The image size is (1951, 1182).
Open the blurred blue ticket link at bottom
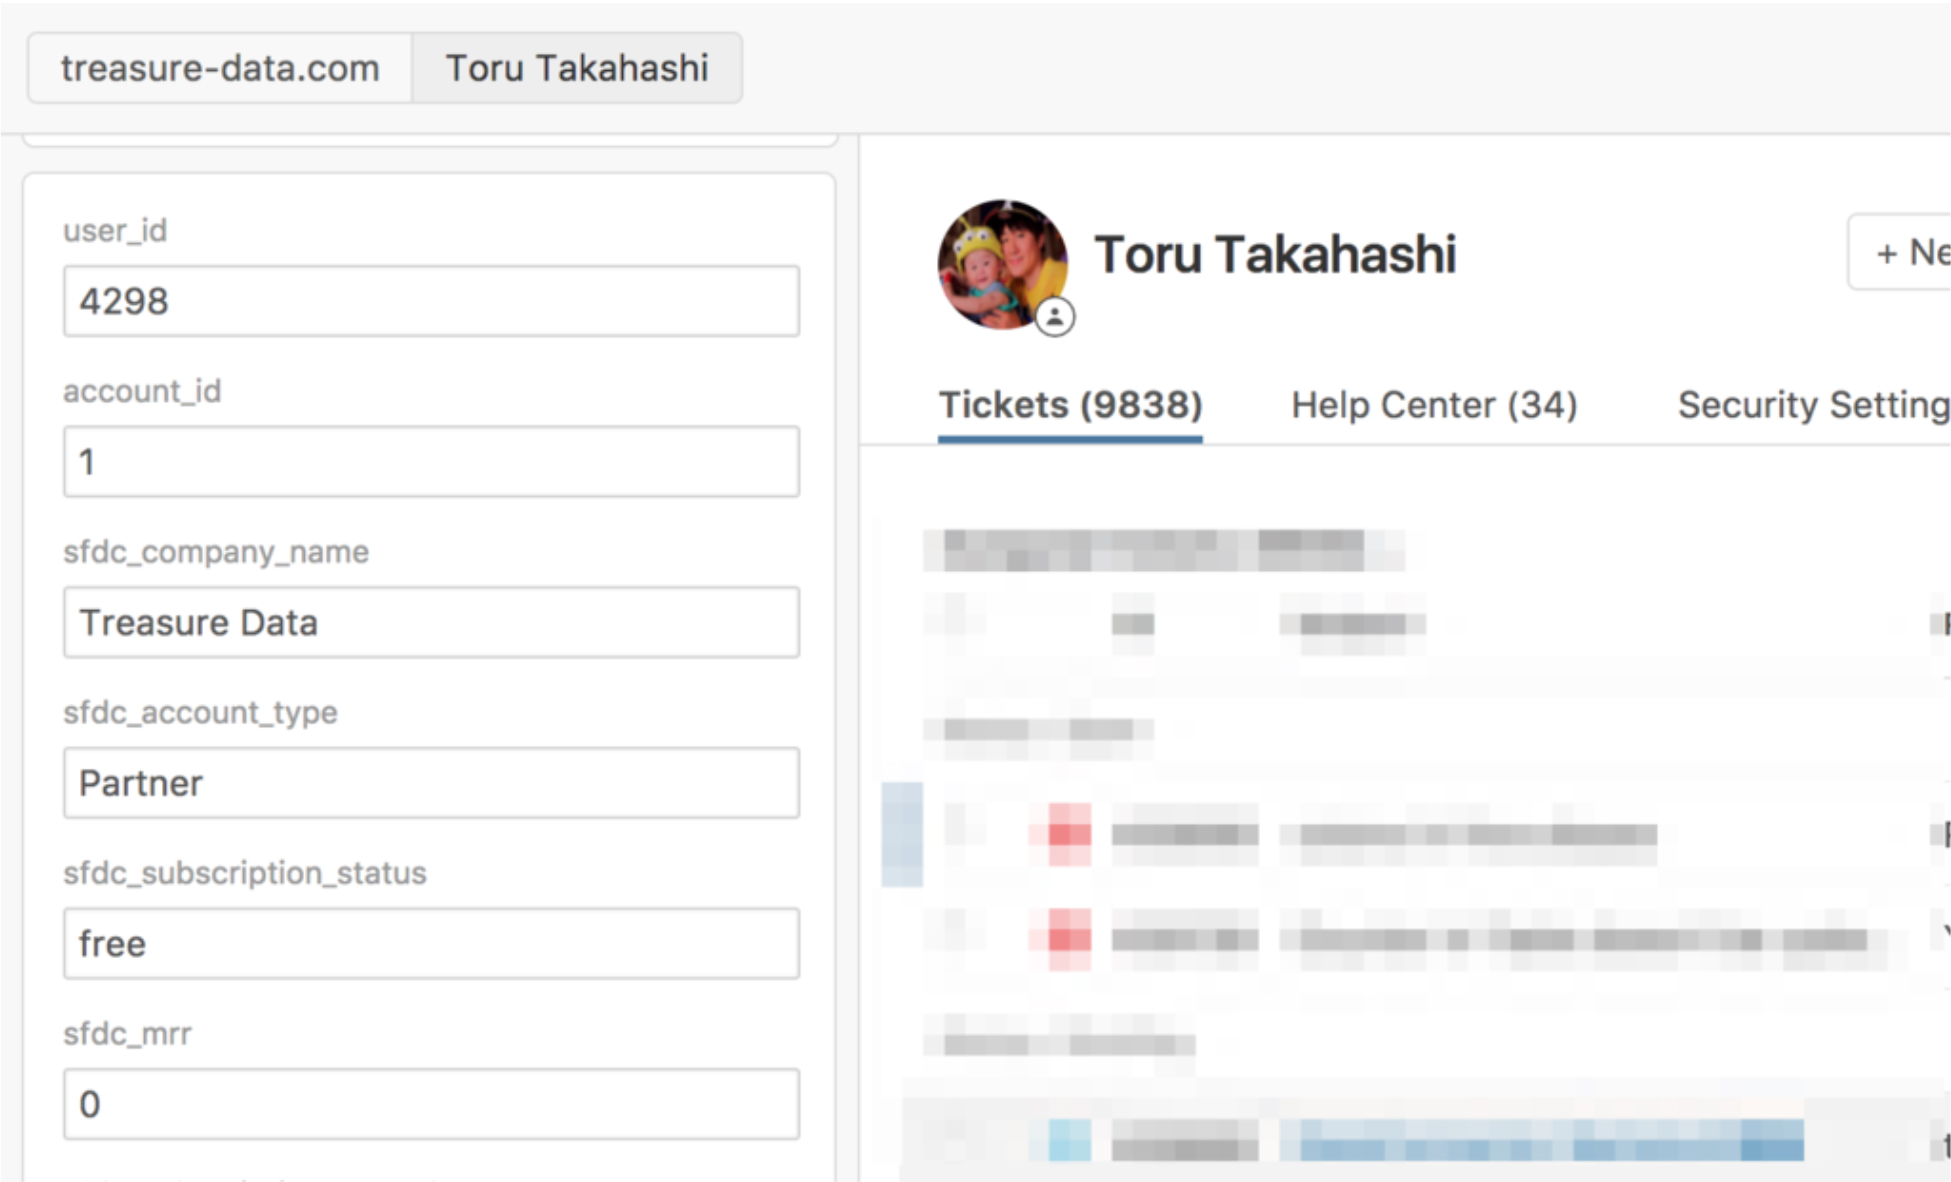1541,1140
